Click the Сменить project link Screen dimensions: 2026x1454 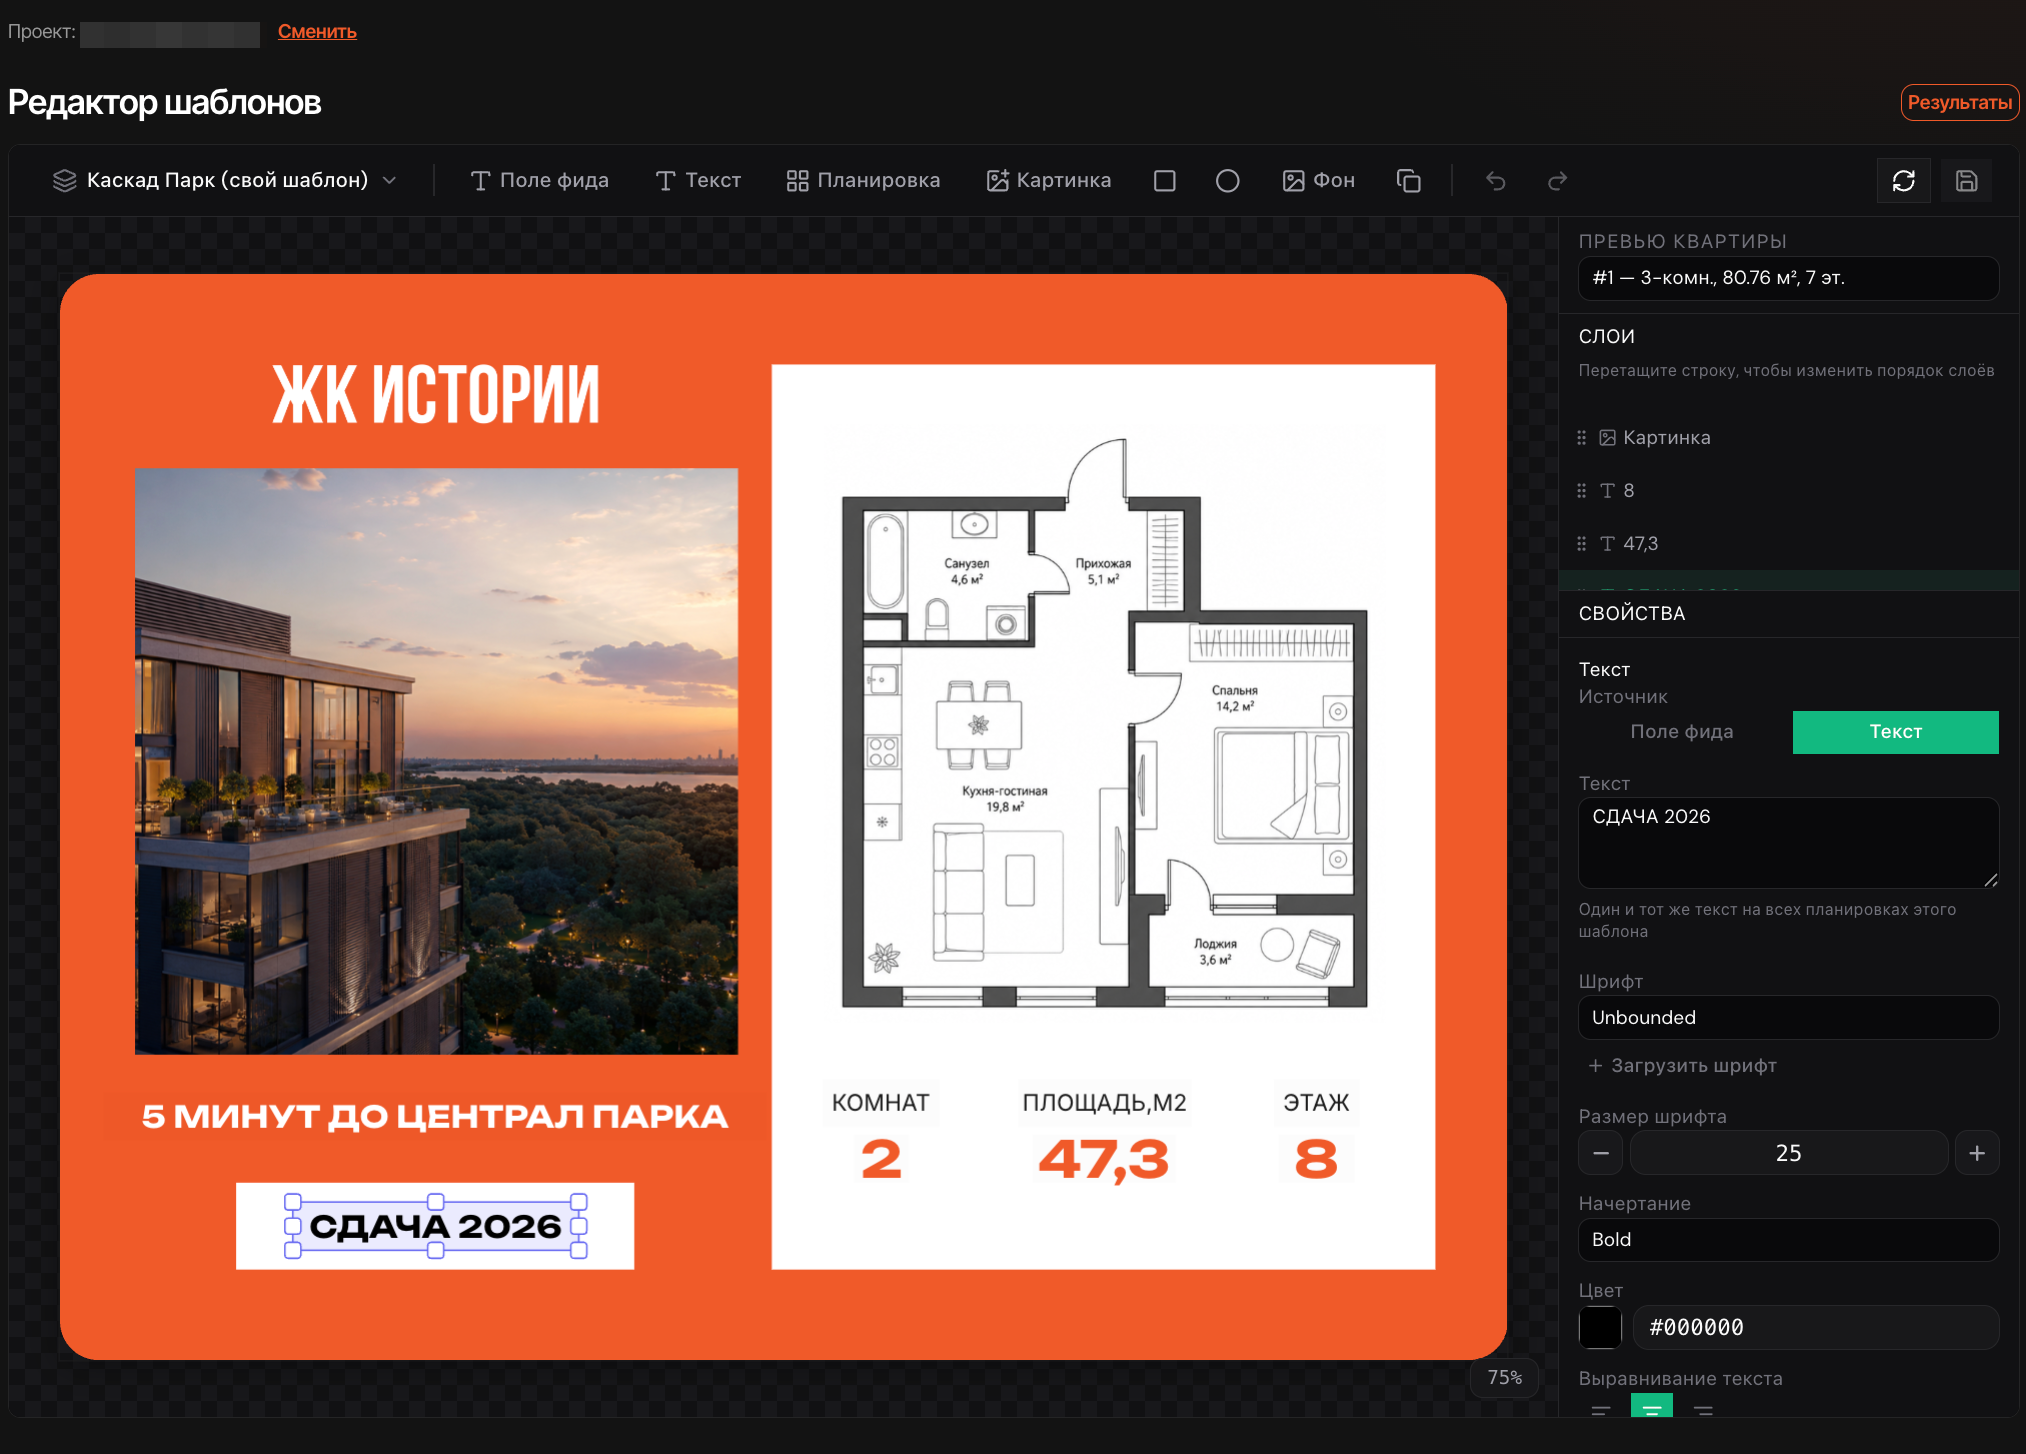click(x=317, y=32)
